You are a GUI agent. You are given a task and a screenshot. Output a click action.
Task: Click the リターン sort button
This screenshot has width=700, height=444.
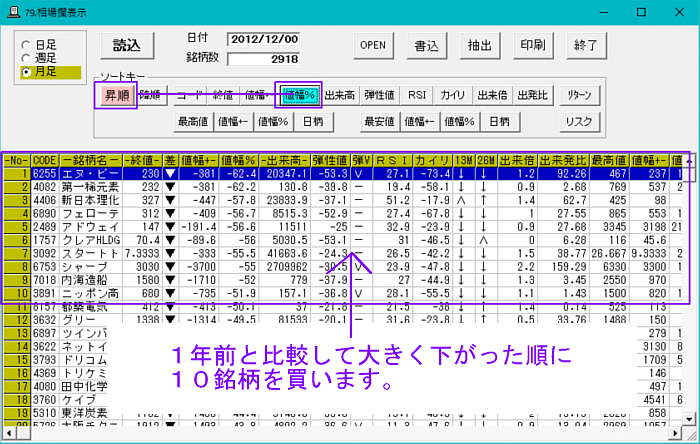[579, 95]
